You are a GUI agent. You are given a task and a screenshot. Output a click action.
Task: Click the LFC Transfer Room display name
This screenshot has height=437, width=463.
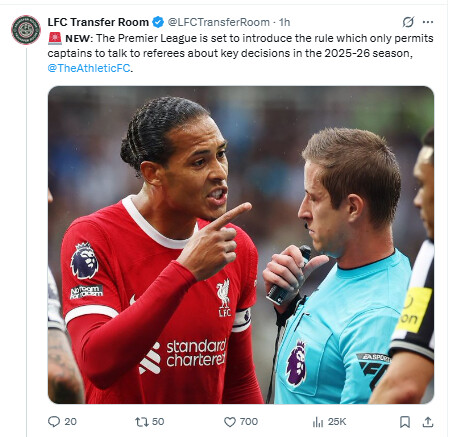pyautogui.click(x=98, y=22)
